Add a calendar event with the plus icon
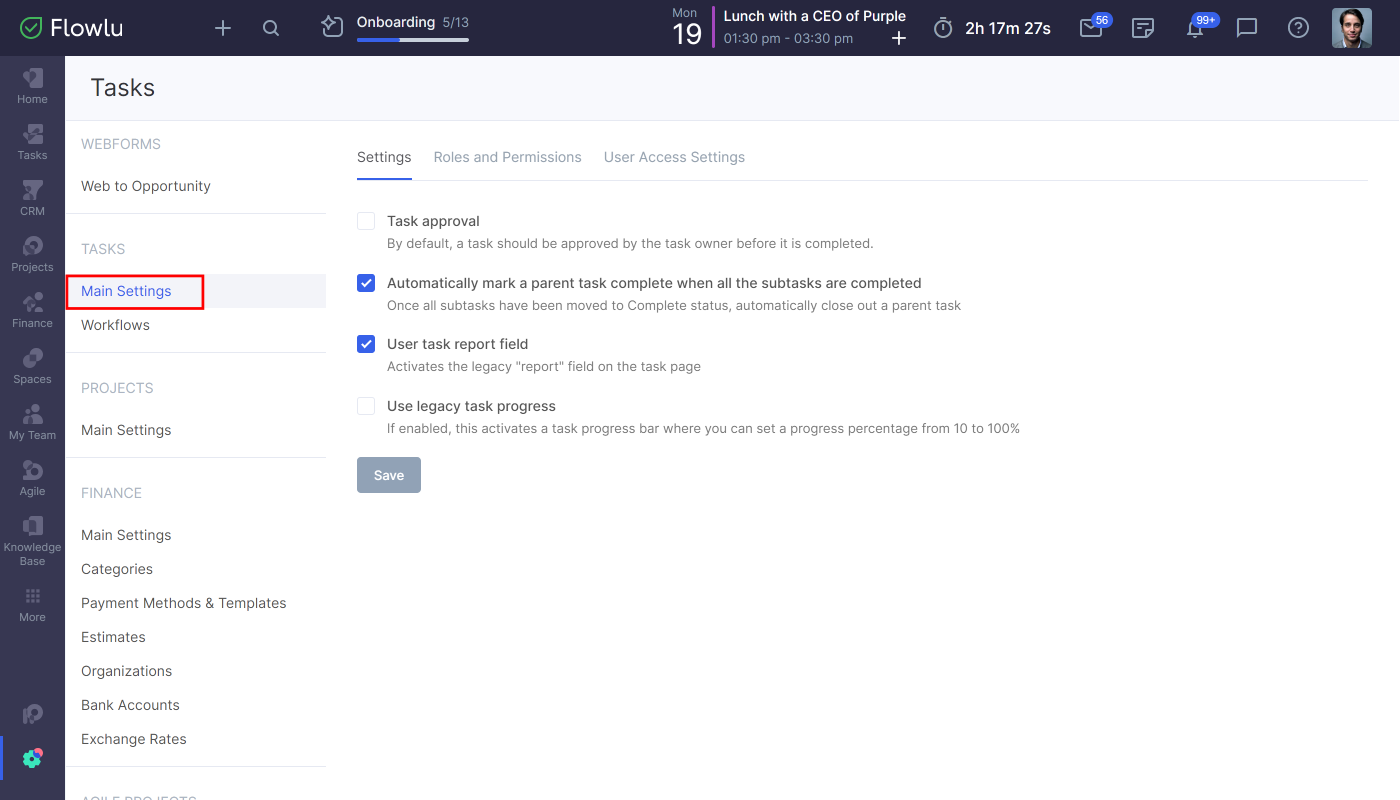The height and width of the screenshot is (800, 1400). pos(899,38)
